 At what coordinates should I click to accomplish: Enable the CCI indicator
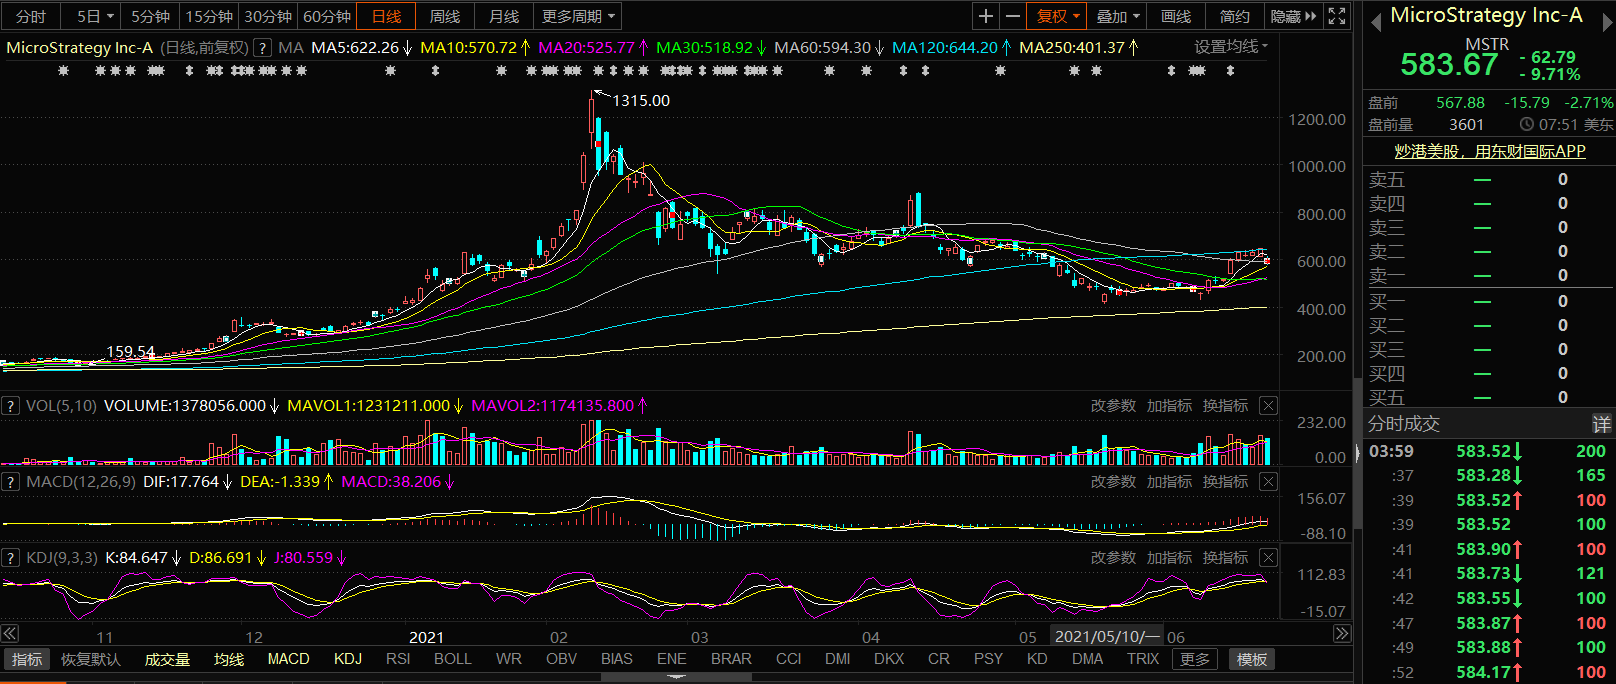tap(788, 660)
